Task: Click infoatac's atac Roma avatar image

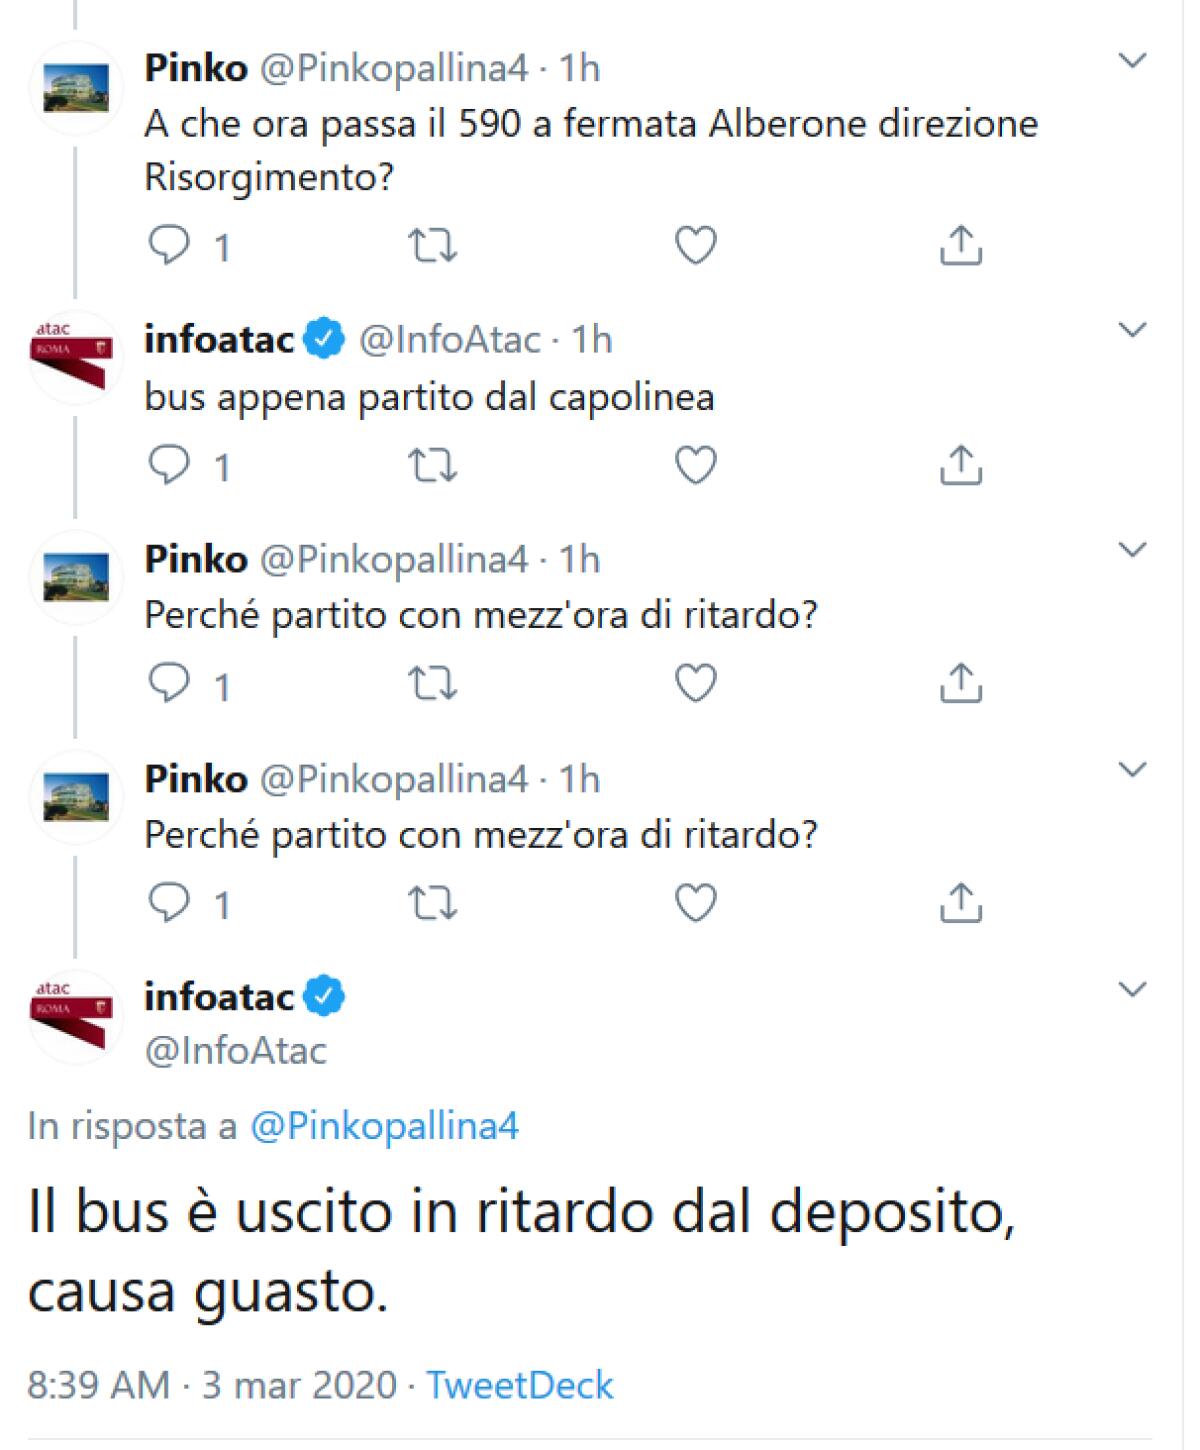Action: (75, 1015)
